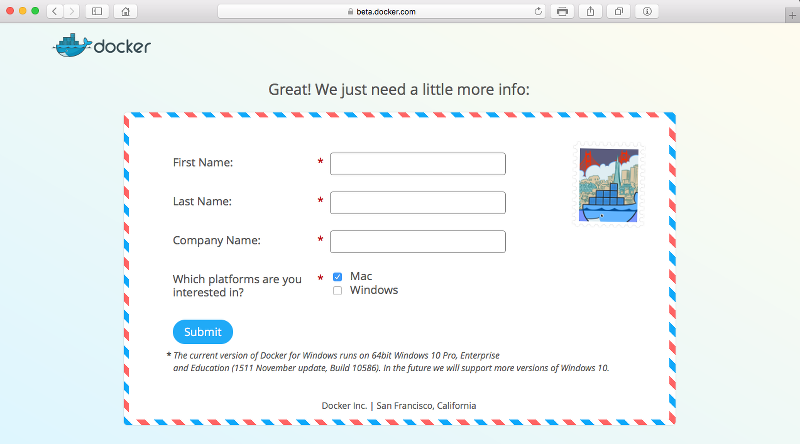The height and width of the screenshot is (444, 800).
Task: Focus the First Name input field
Action: pyautogui.click(x=418, y=163)
